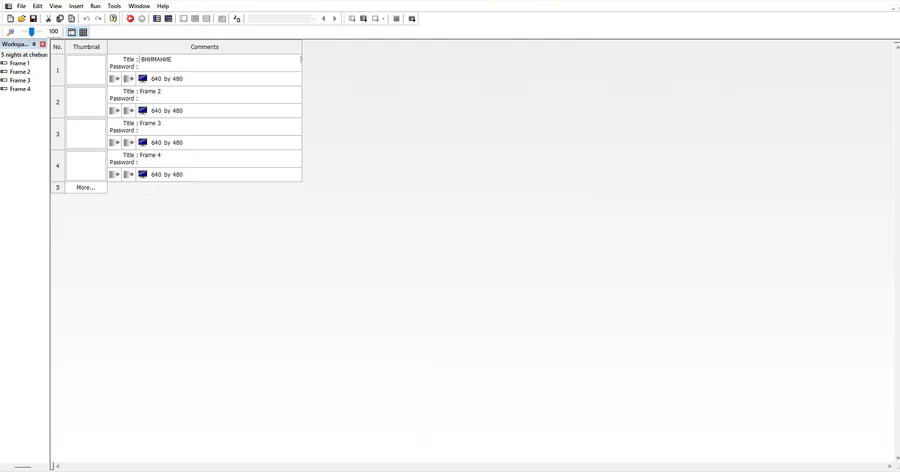Click the New application icon

(10, 19)
